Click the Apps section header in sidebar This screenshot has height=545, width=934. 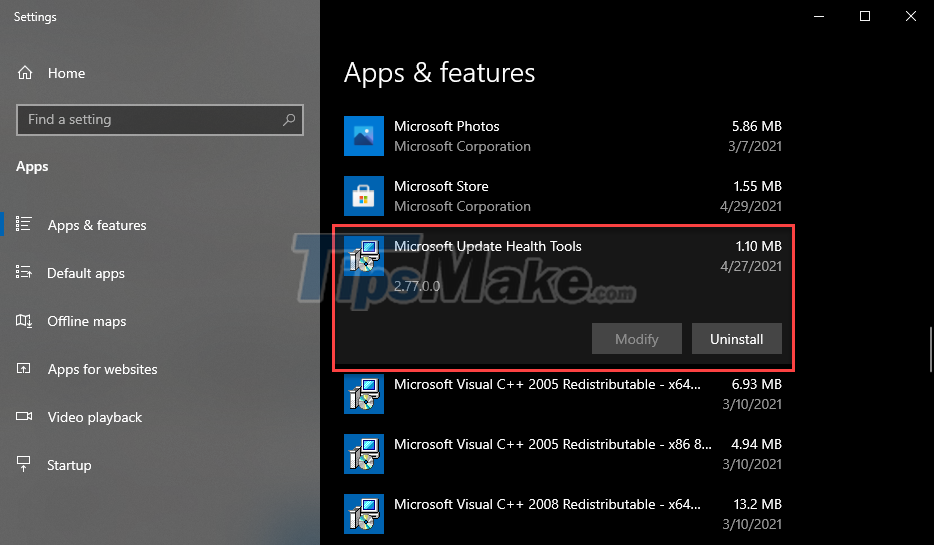(32, 167)
